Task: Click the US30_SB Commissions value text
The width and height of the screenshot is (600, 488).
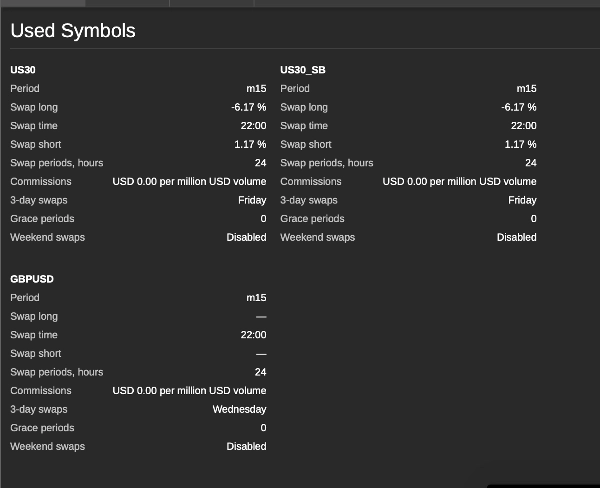Action: point(459,181)
